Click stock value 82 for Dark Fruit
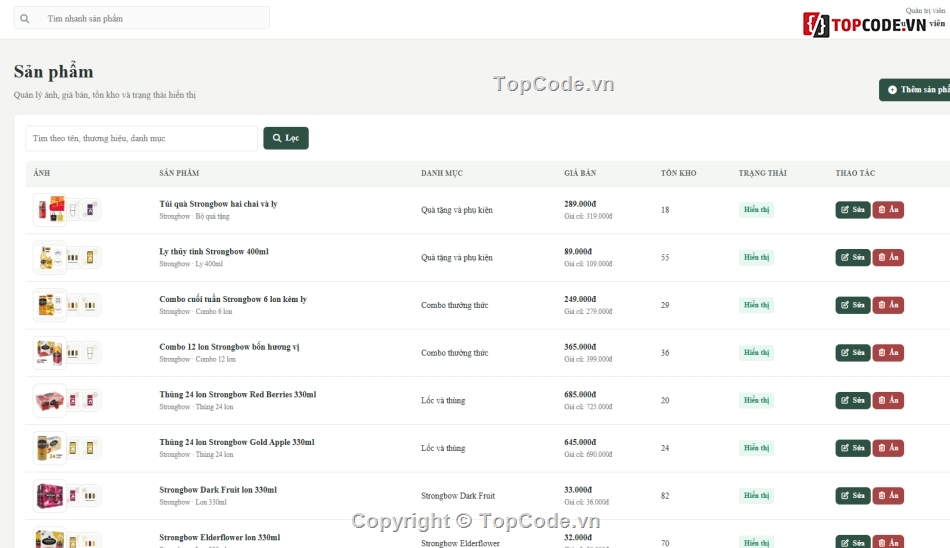 665,496
